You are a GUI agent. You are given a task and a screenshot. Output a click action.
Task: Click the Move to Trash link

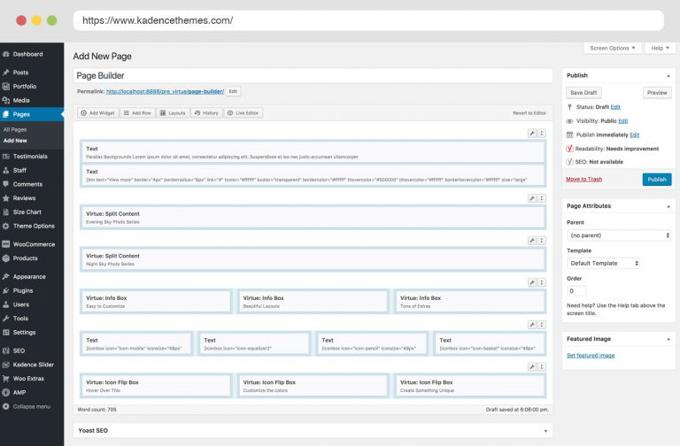point(584,178)
